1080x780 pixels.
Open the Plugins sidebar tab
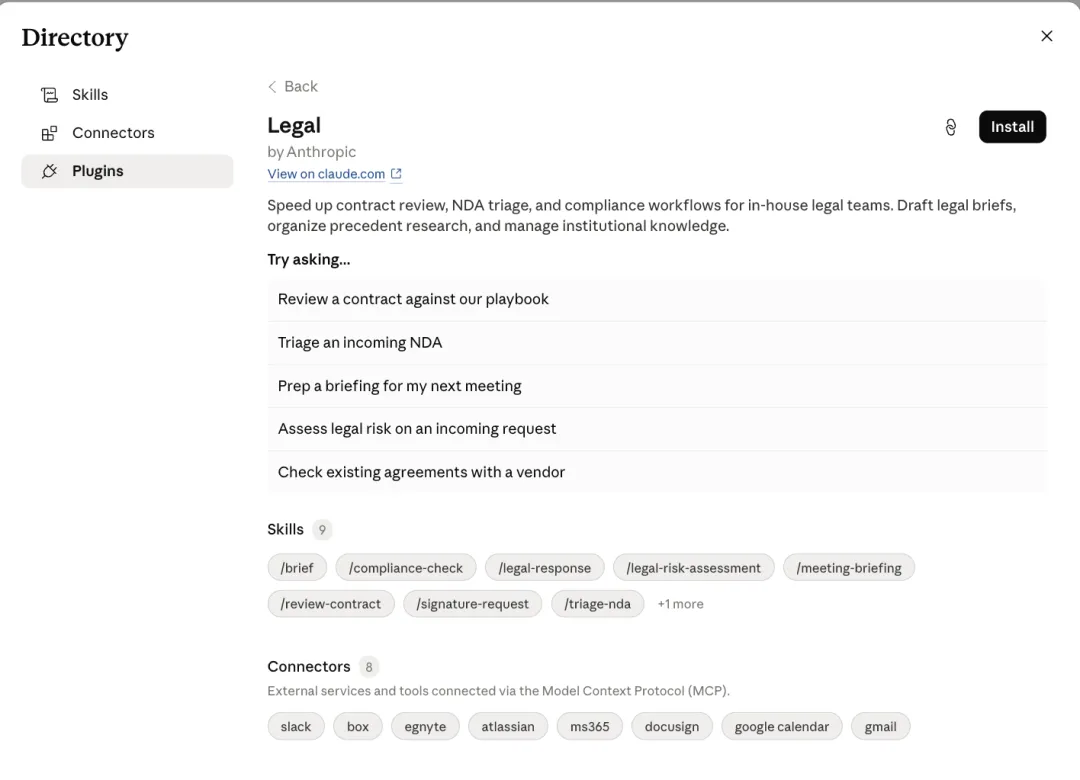pos(127,171)
